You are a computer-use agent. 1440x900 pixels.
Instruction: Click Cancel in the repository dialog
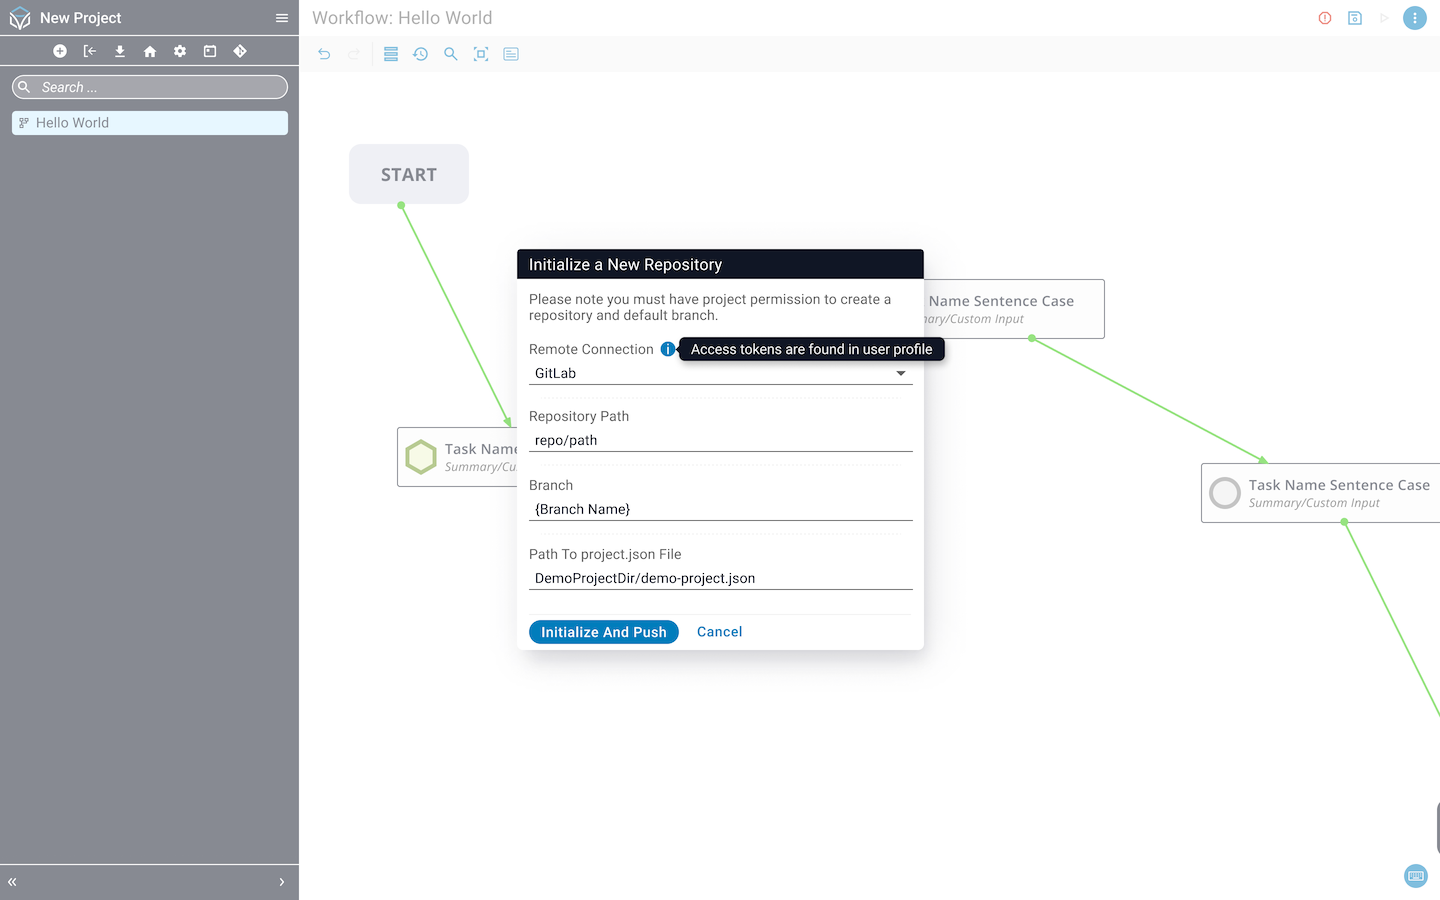pyautogui.click(x=719, y=632)
